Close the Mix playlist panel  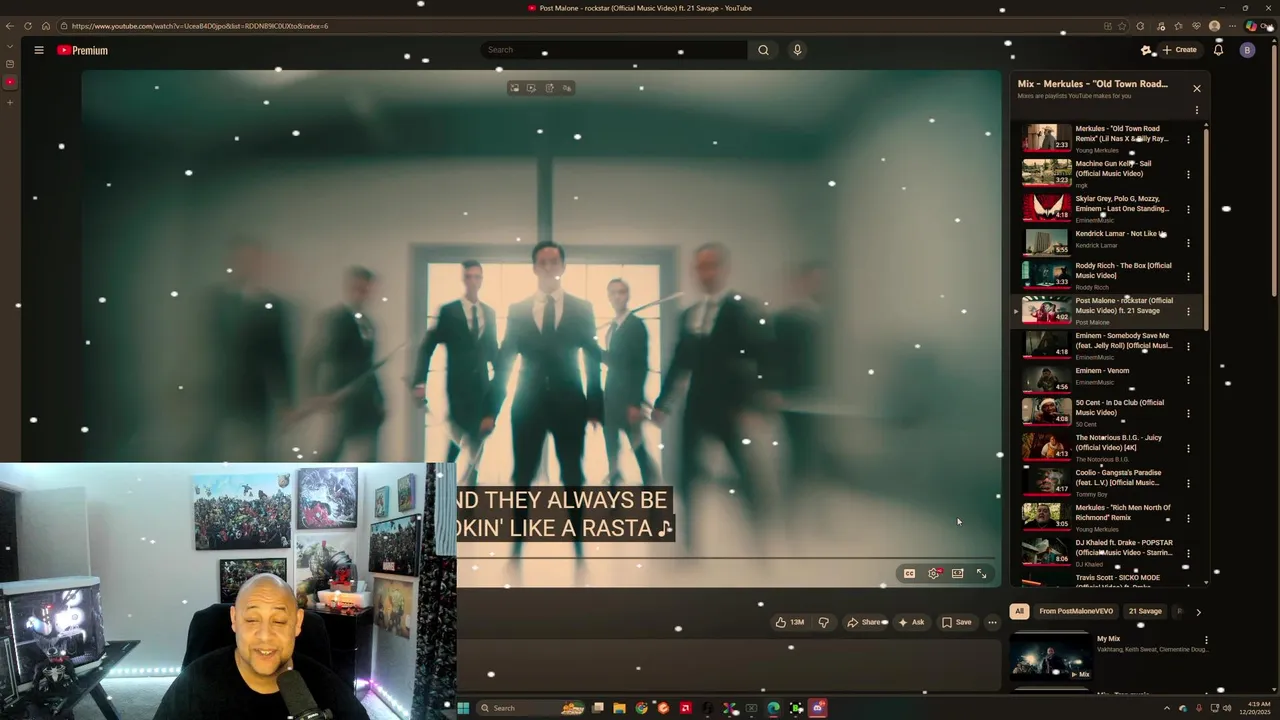click(1196, 88)
